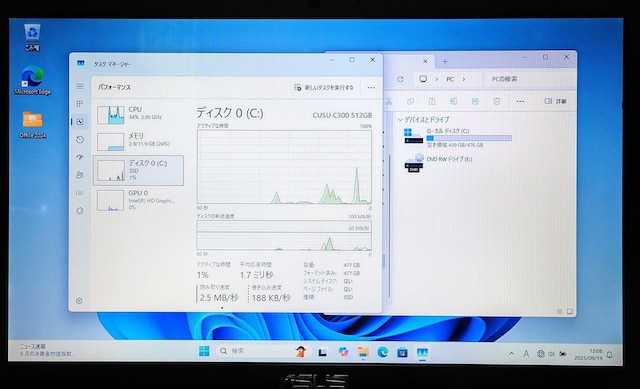The width and height of the screenshot is (640, 389).
Task: Click 新しいタスクを実行する button in Task Manager
Action: [324, 87]
